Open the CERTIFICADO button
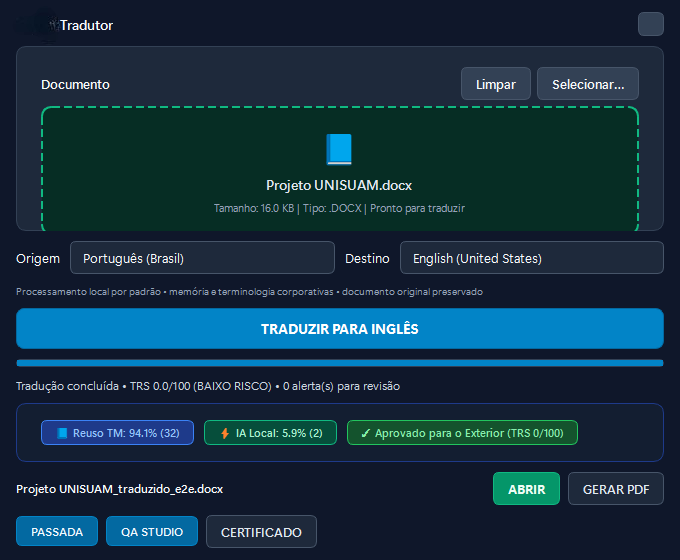Viewport: 680px width, 560px height. (261, 532)
